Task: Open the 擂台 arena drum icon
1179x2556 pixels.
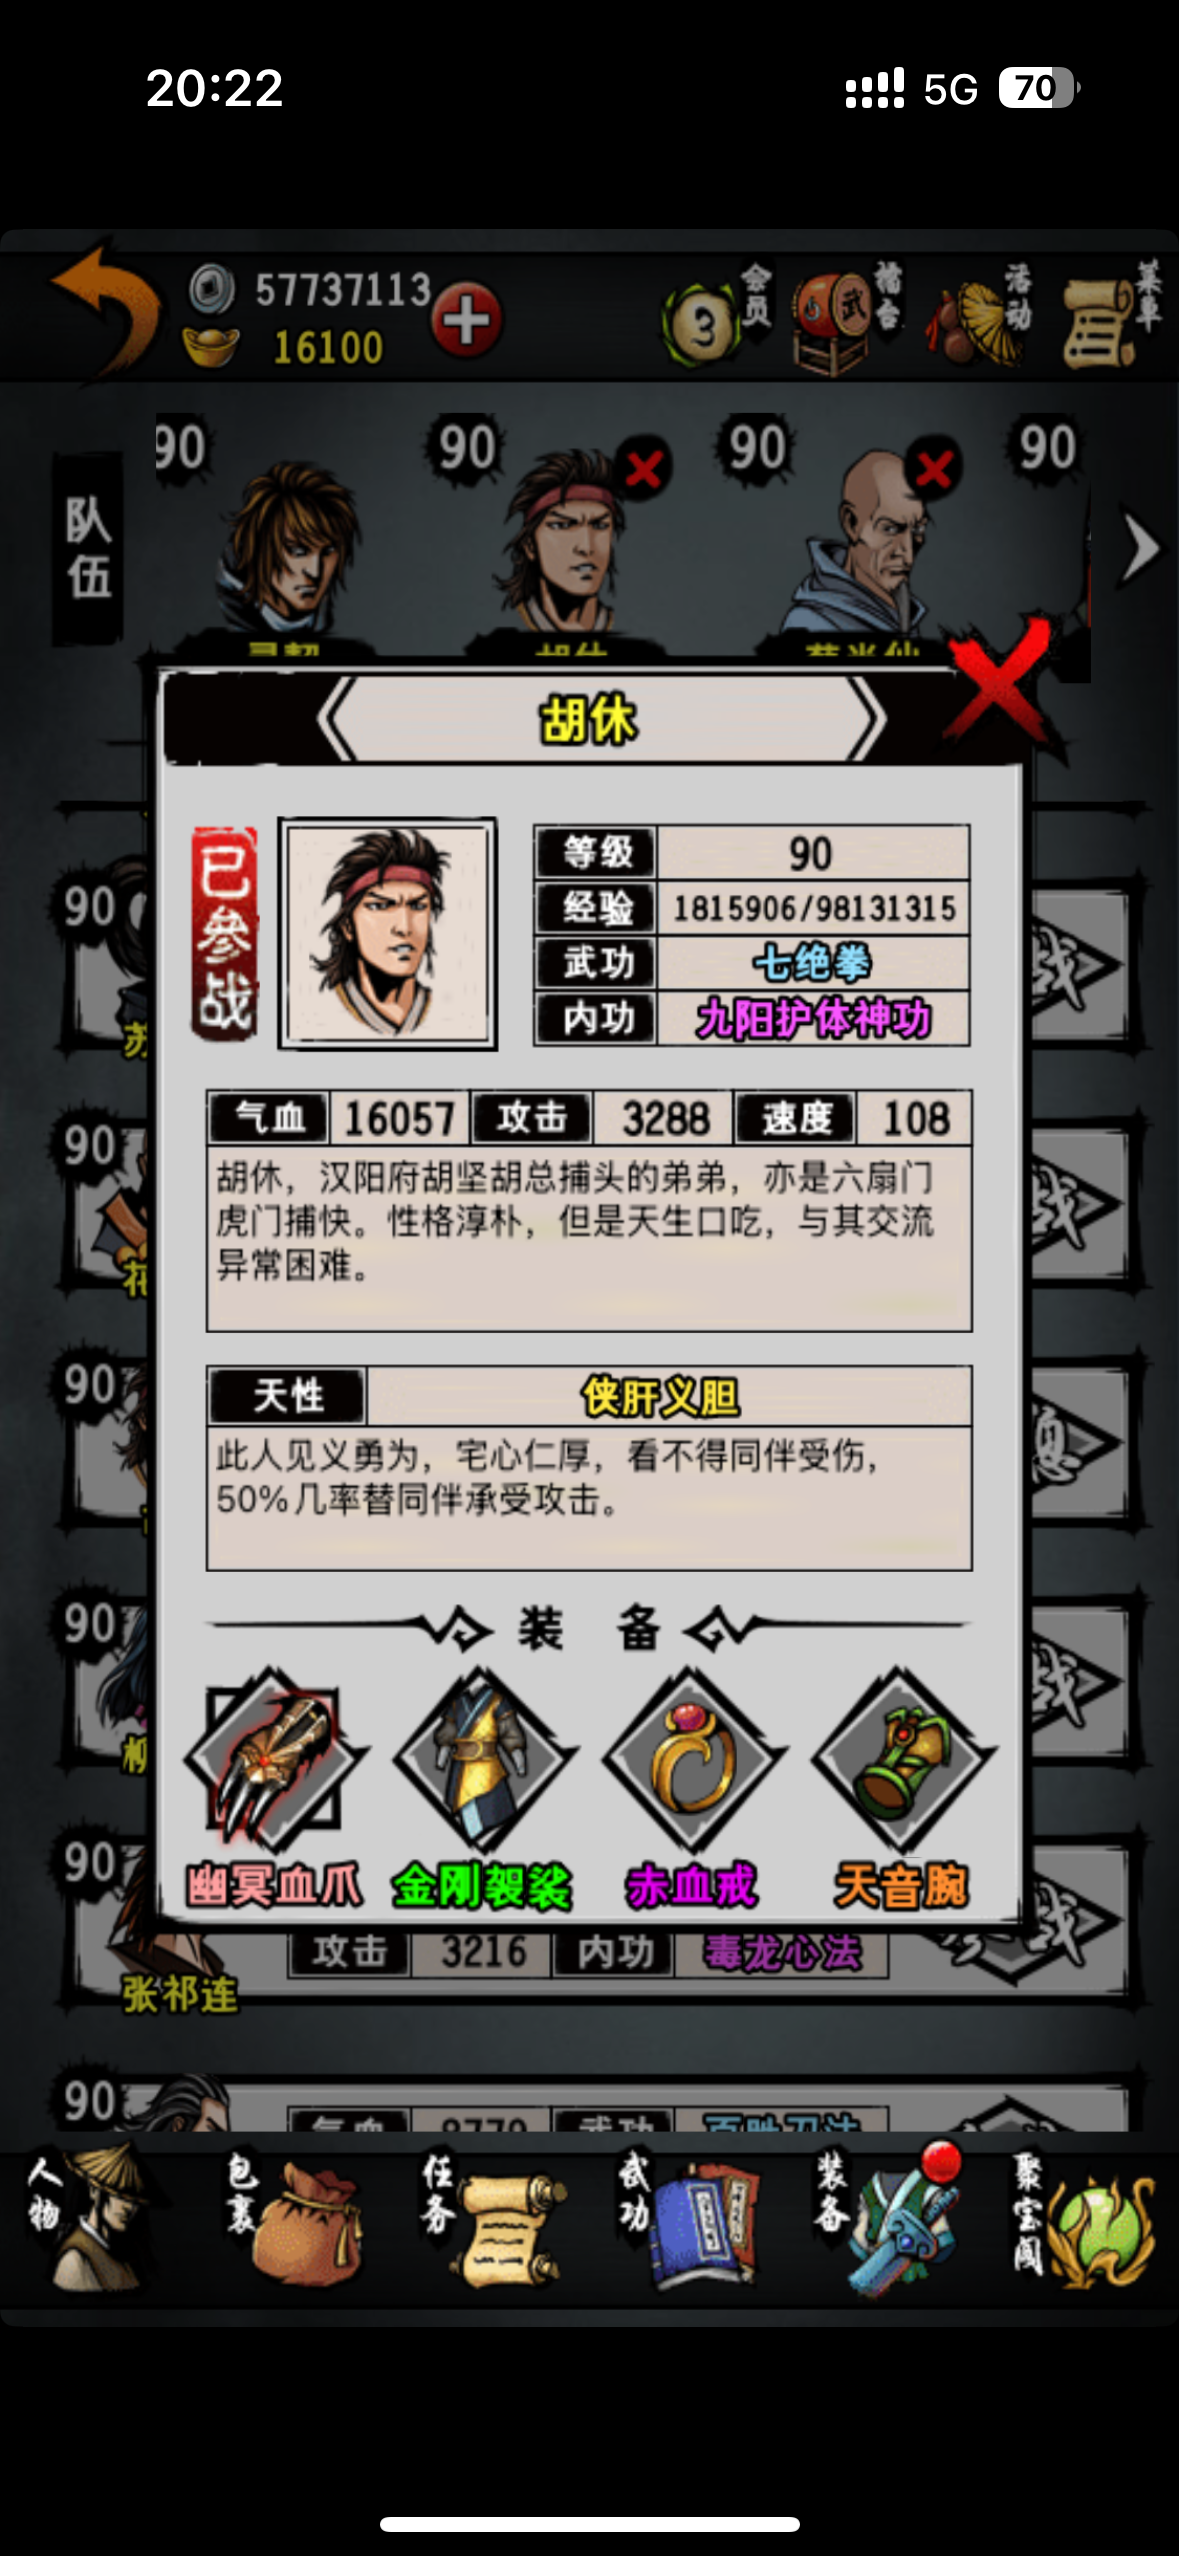Action: (847, 318)
